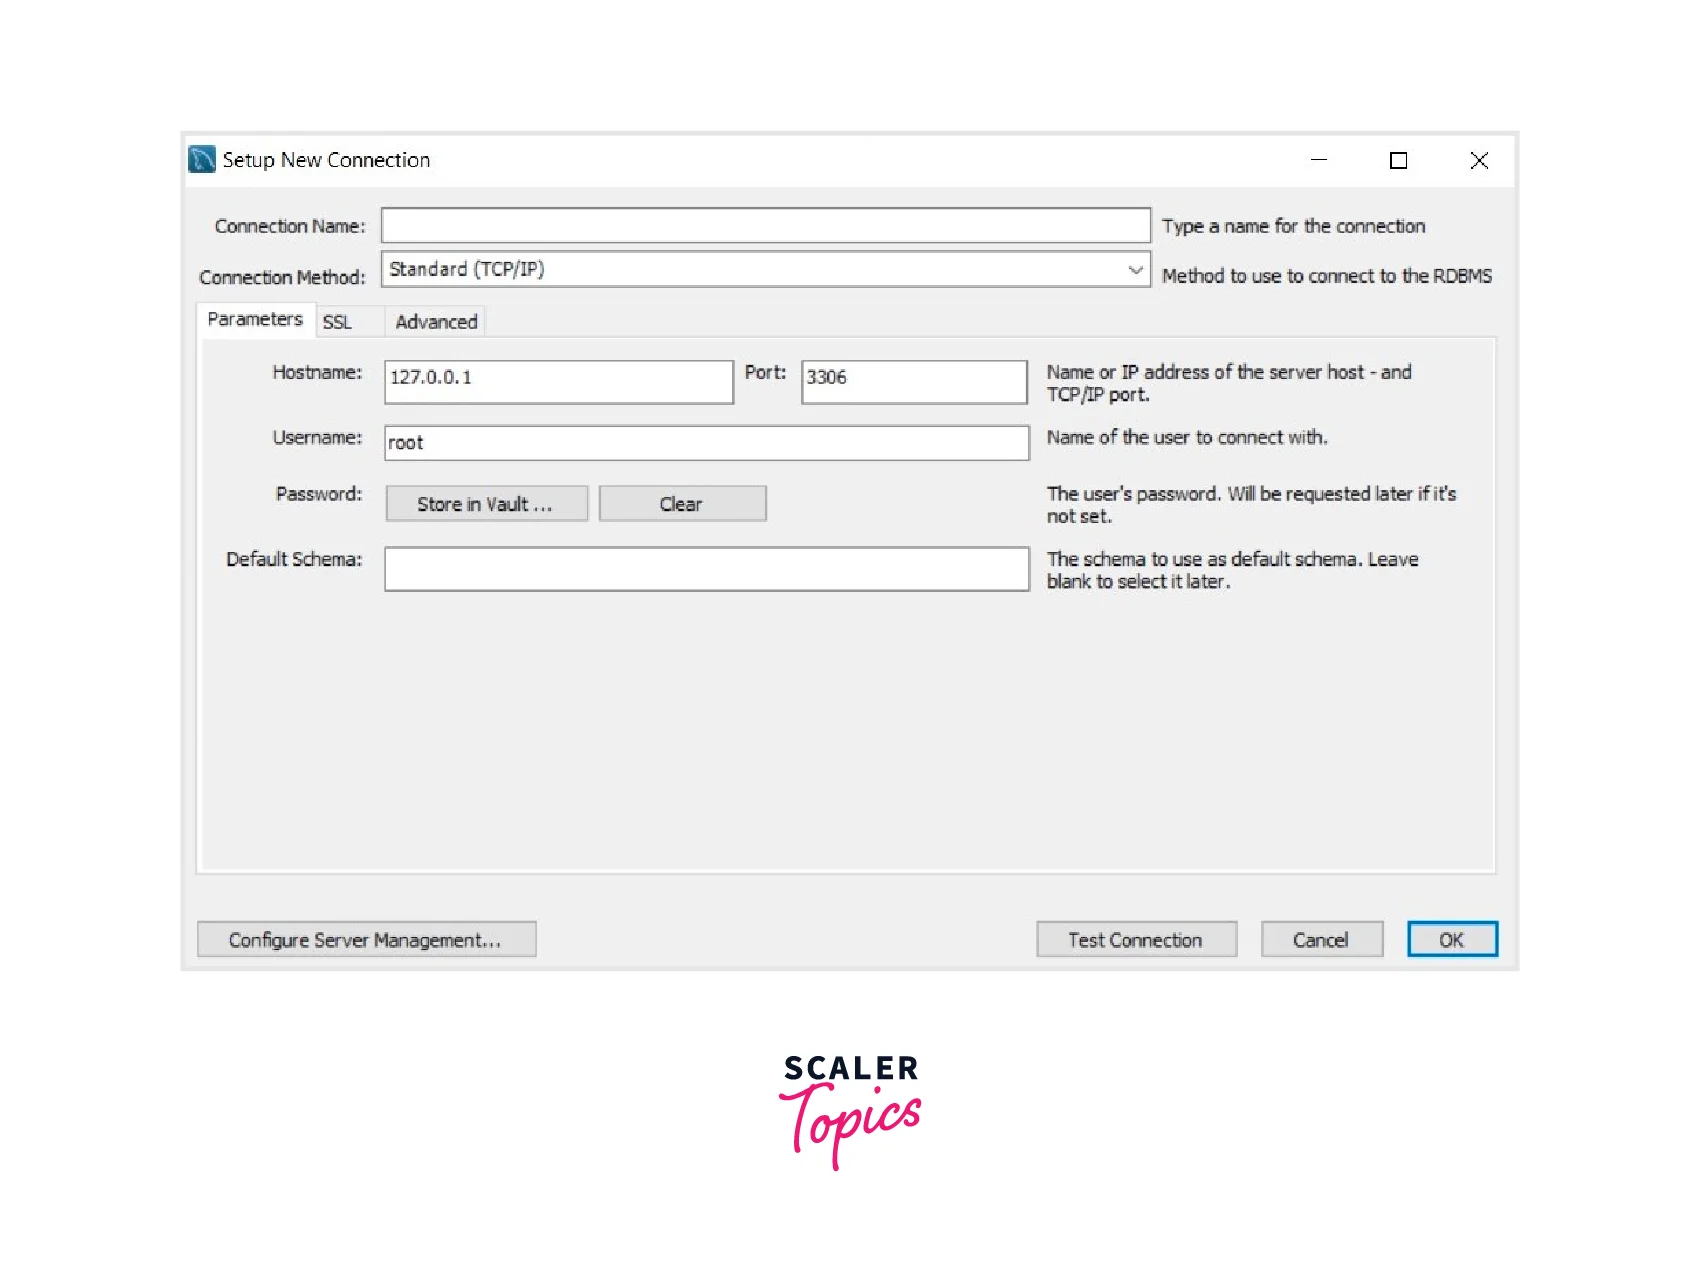The width and height of the screenshot is (1700, 1274).
Task: Select the Username field containing root
Action: point(706,443)
